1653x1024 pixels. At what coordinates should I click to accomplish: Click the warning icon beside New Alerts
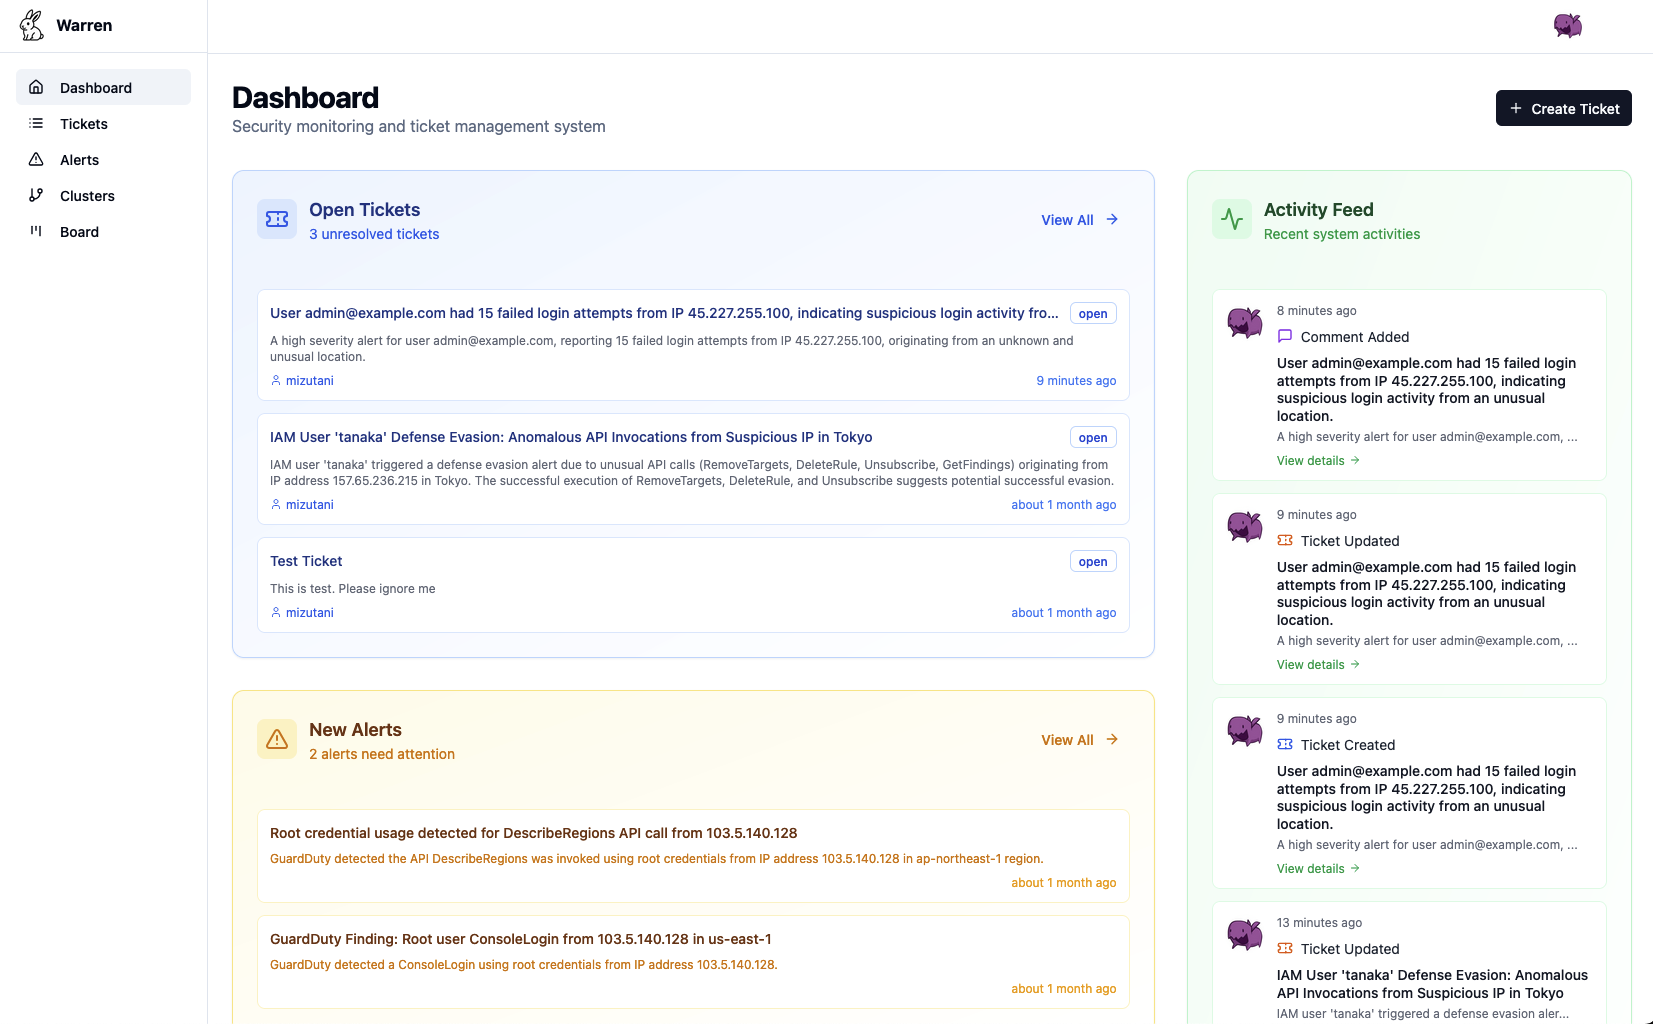277,739
